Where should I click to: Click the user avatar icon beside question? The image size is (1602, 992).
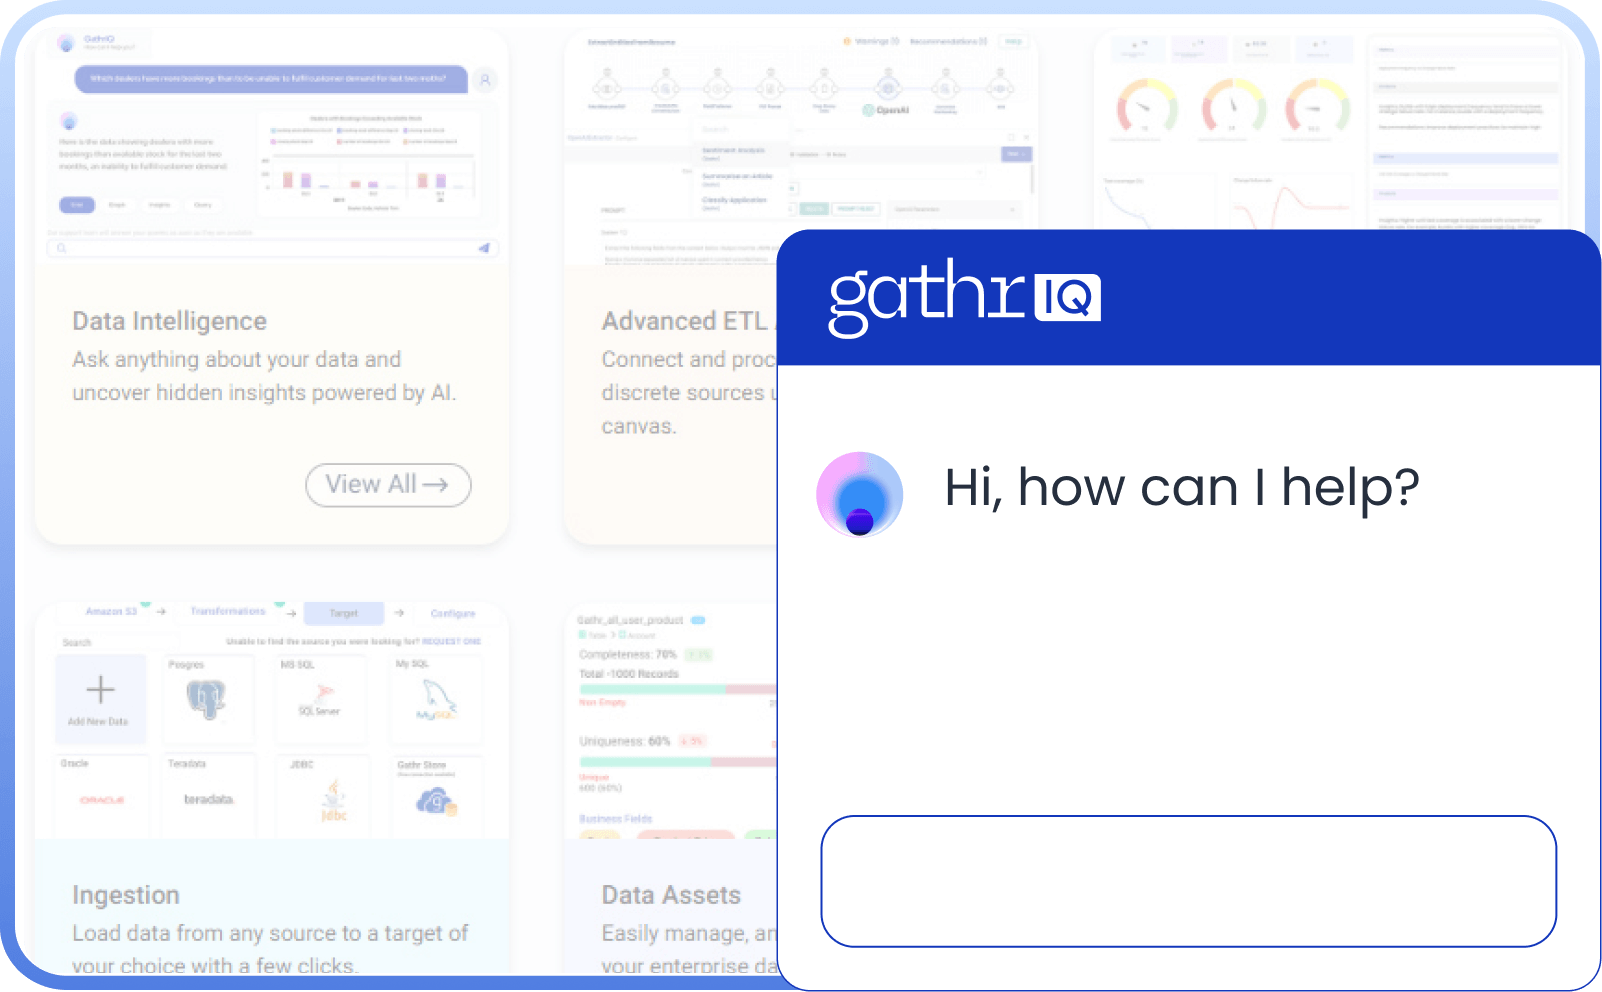click(x=485, y=80)
